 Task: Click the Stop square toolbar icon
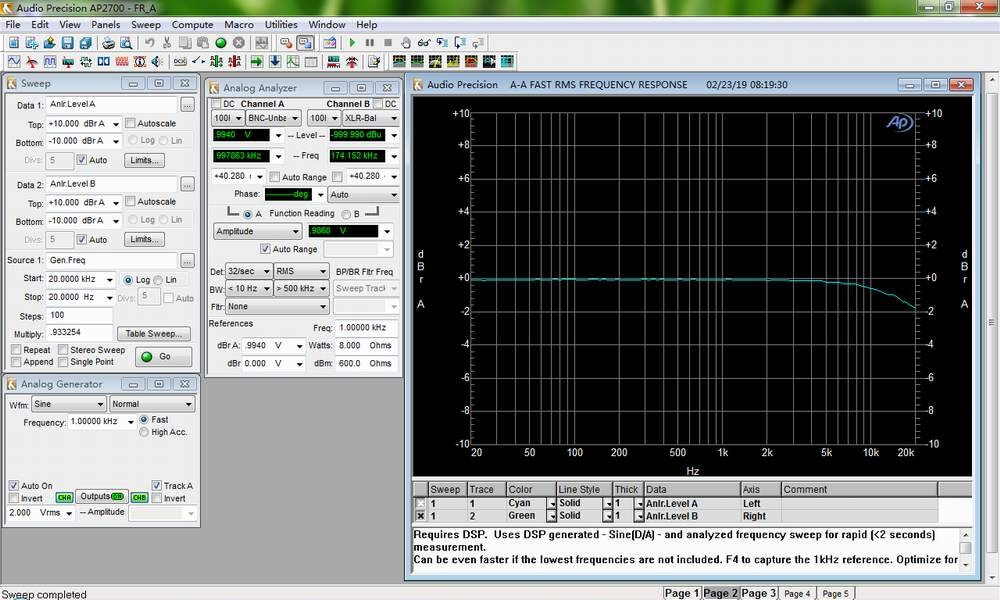point(388,43)
